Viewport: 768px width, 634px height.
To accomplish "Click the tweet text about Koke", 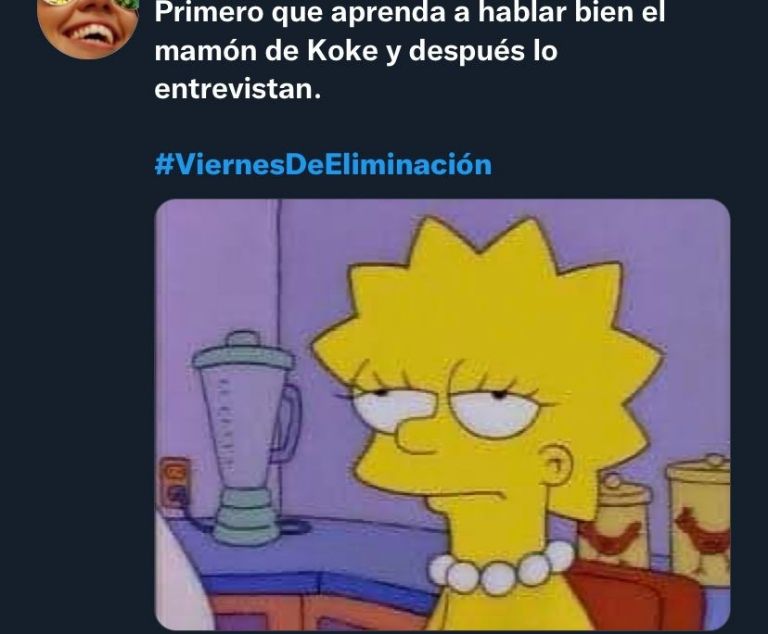I will 410,51.
